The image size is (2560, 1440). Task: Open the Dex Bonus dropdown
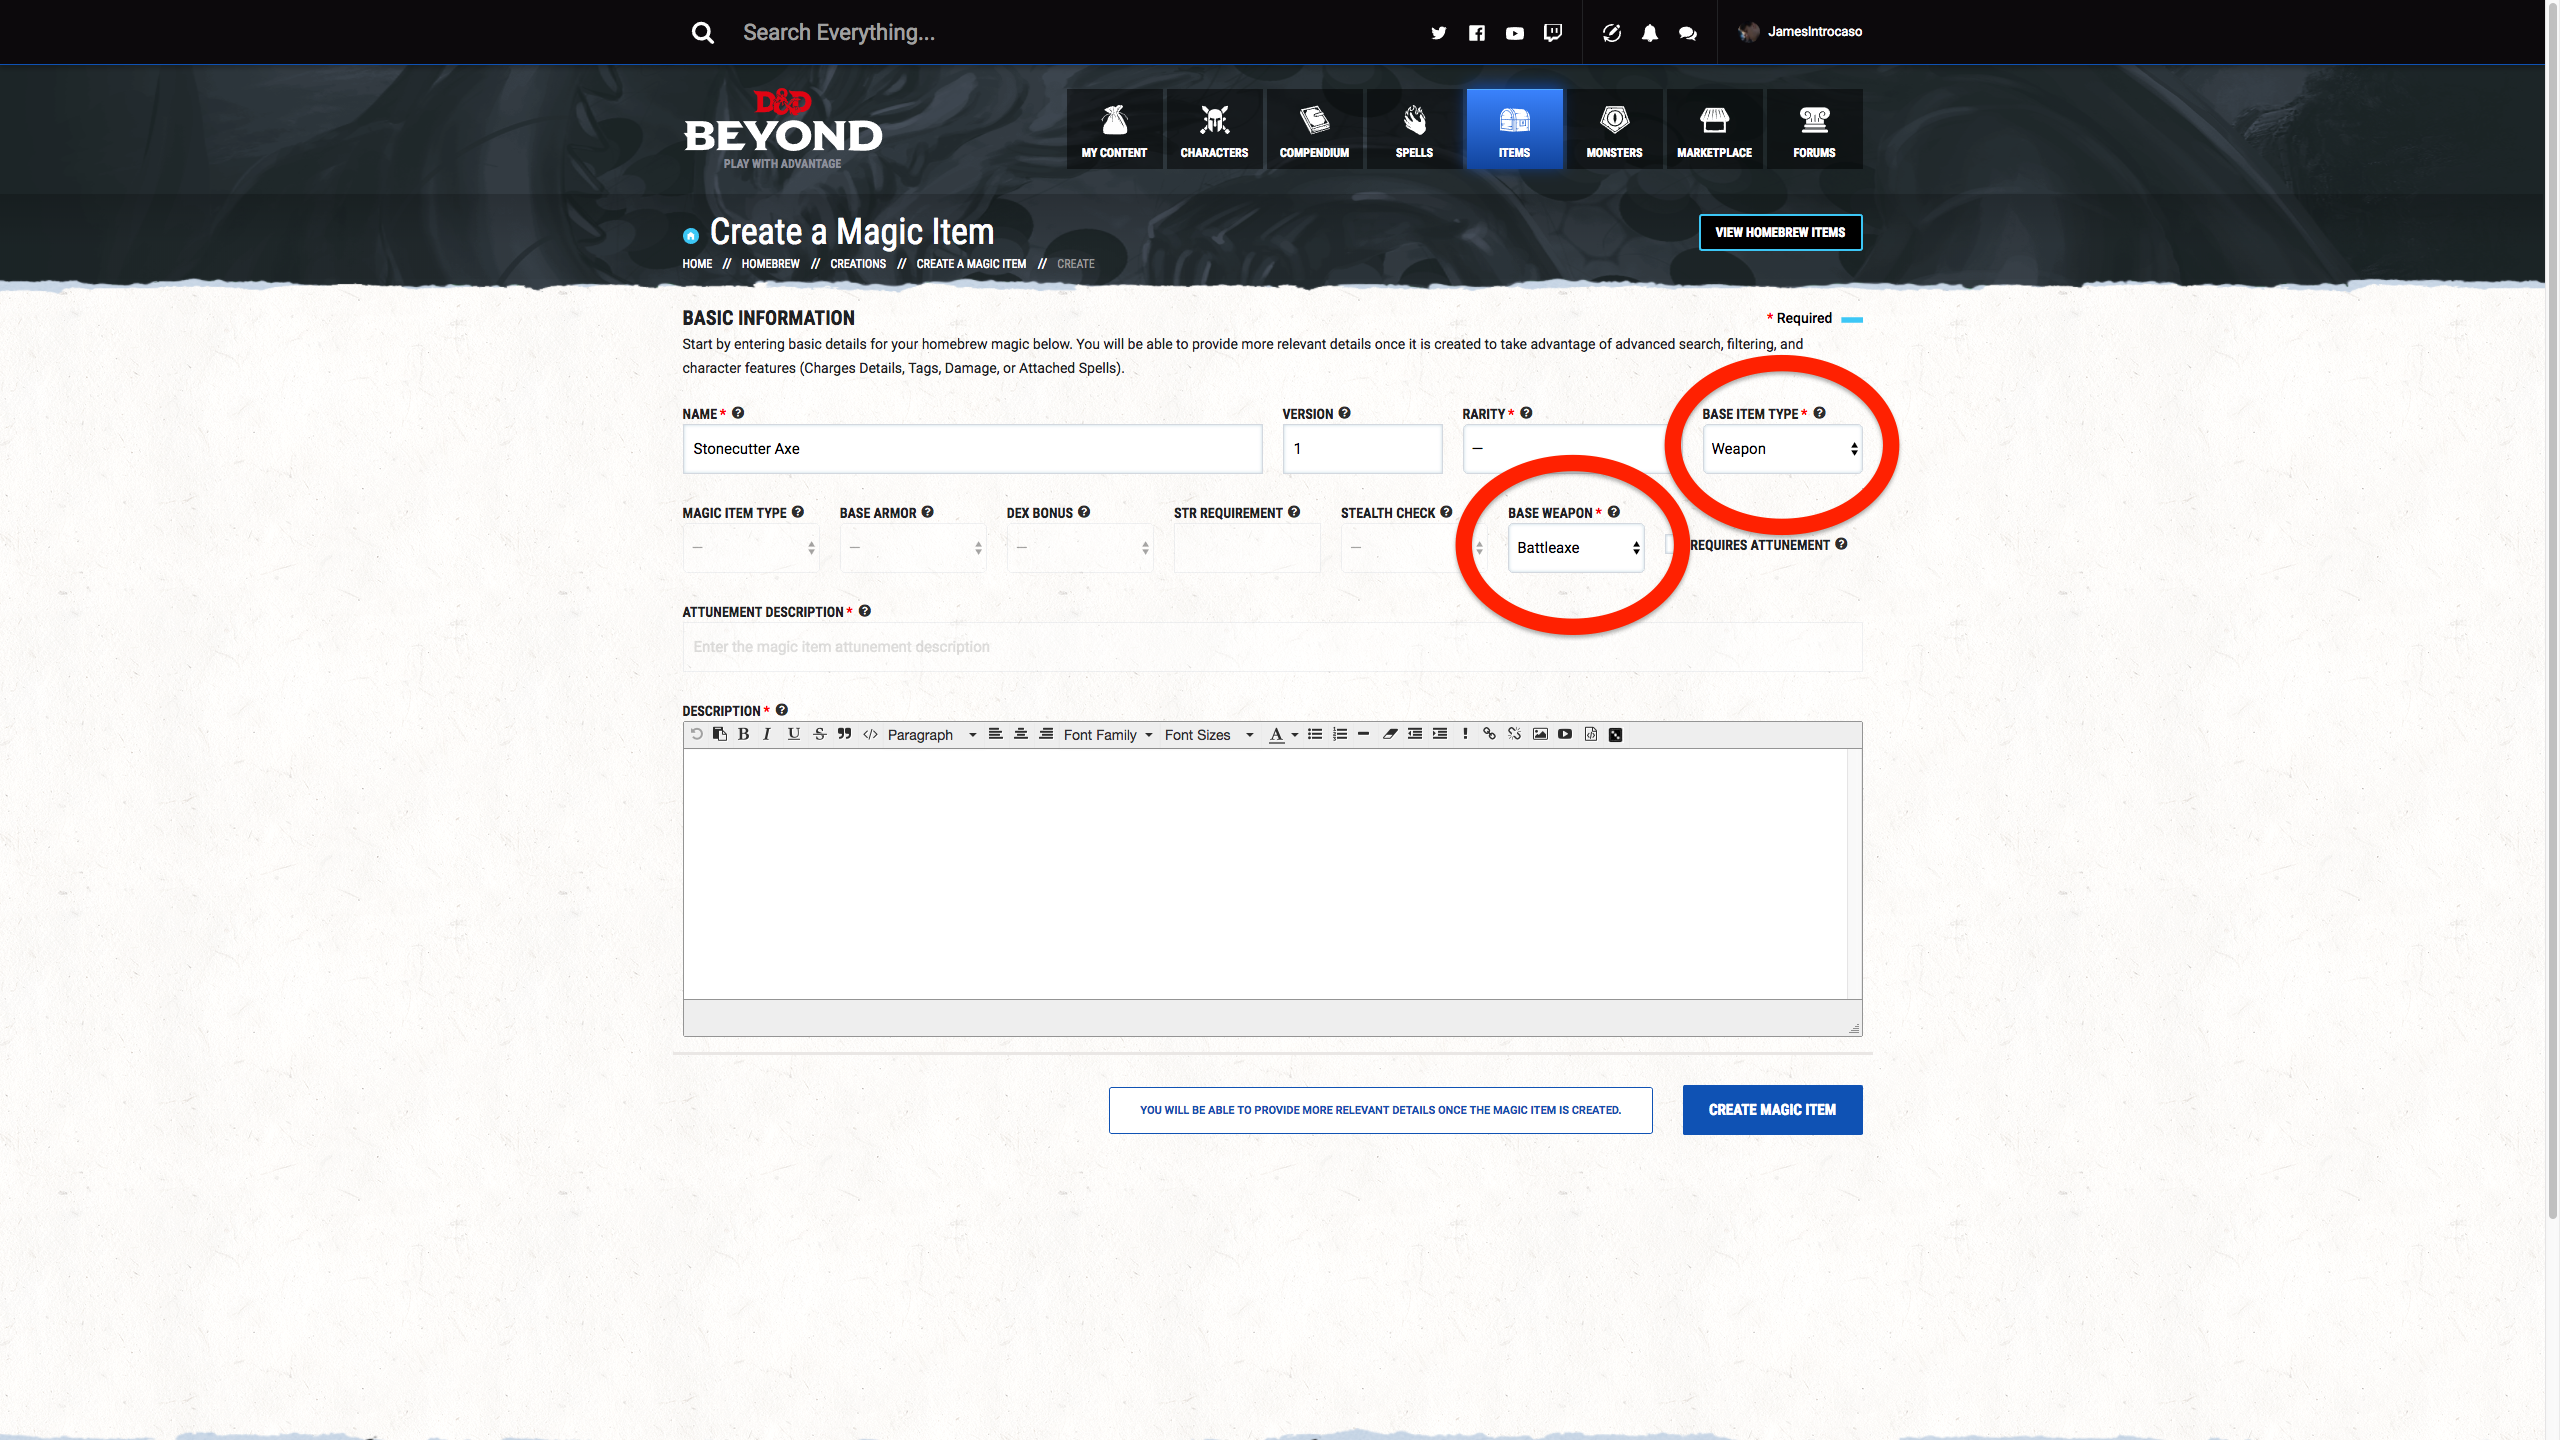point(1080,548)
